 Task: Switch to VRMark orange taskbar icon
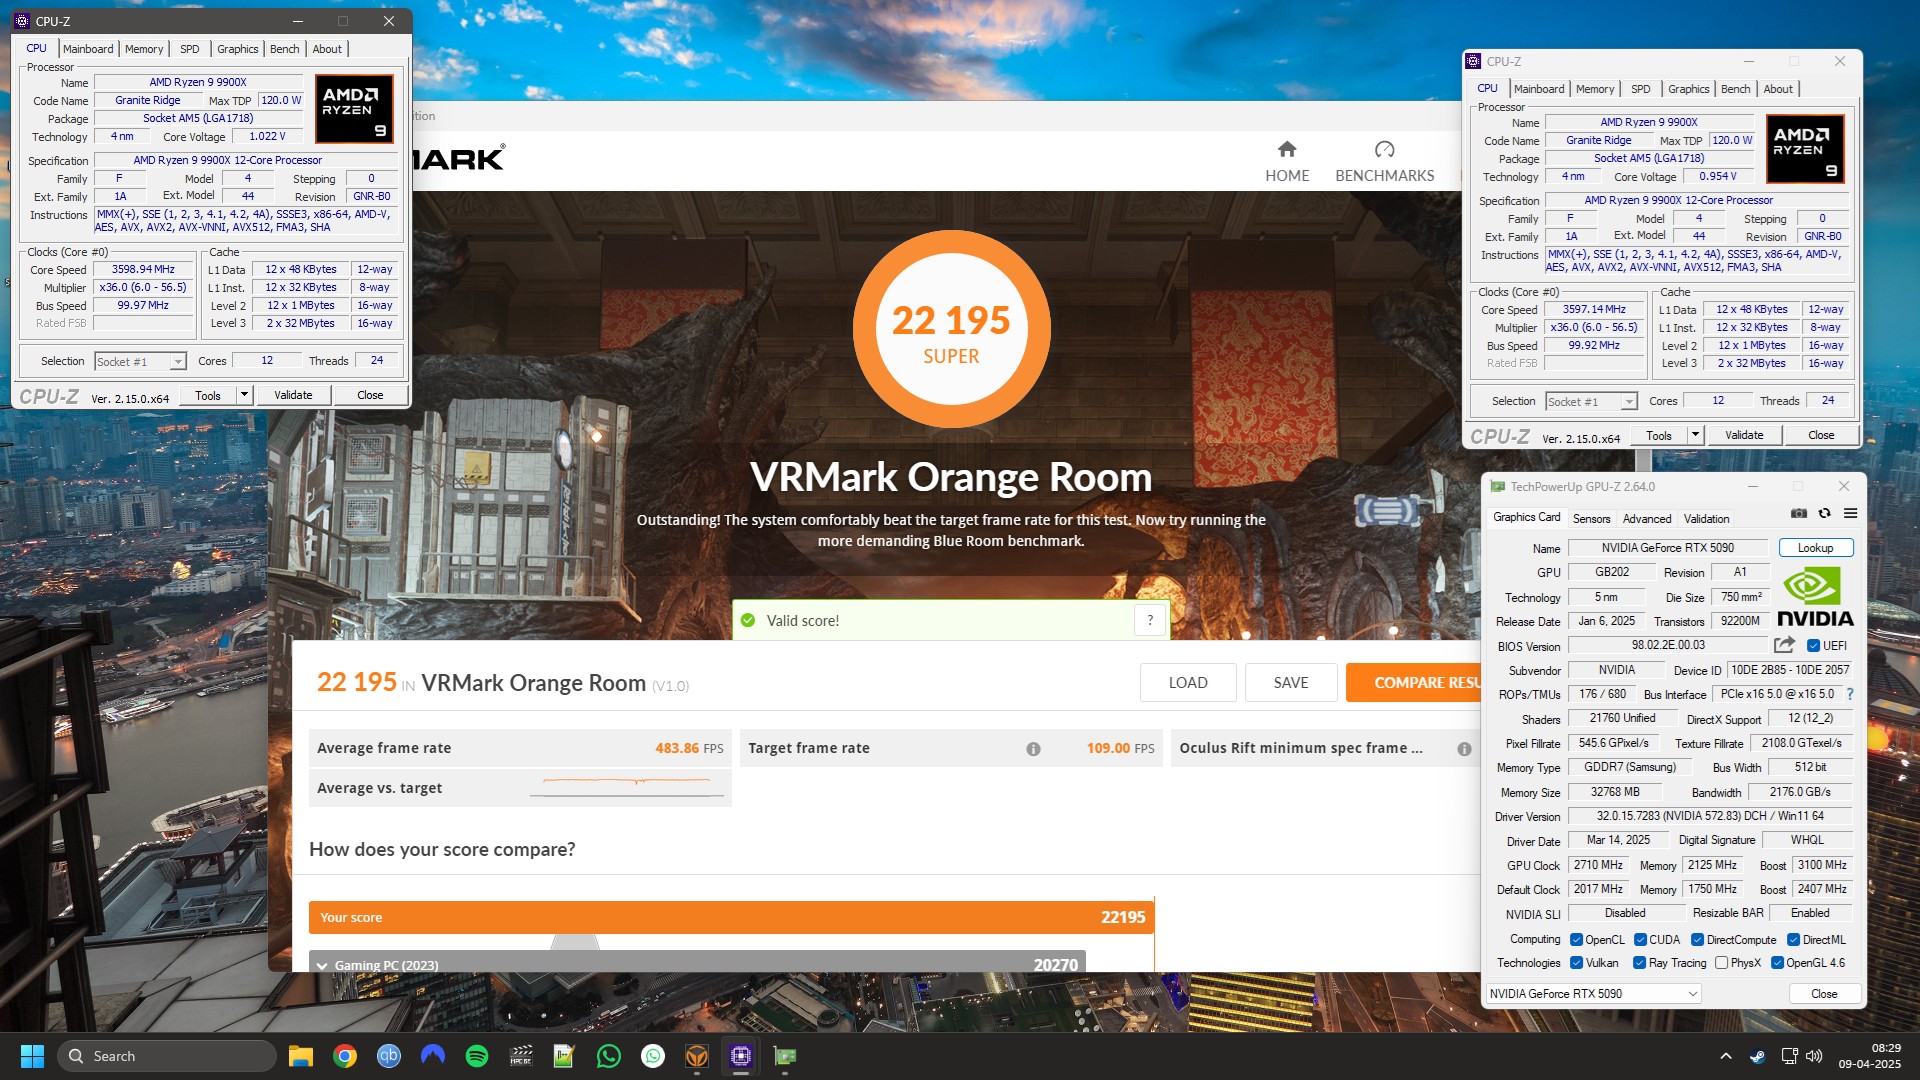coord(697,1056)
